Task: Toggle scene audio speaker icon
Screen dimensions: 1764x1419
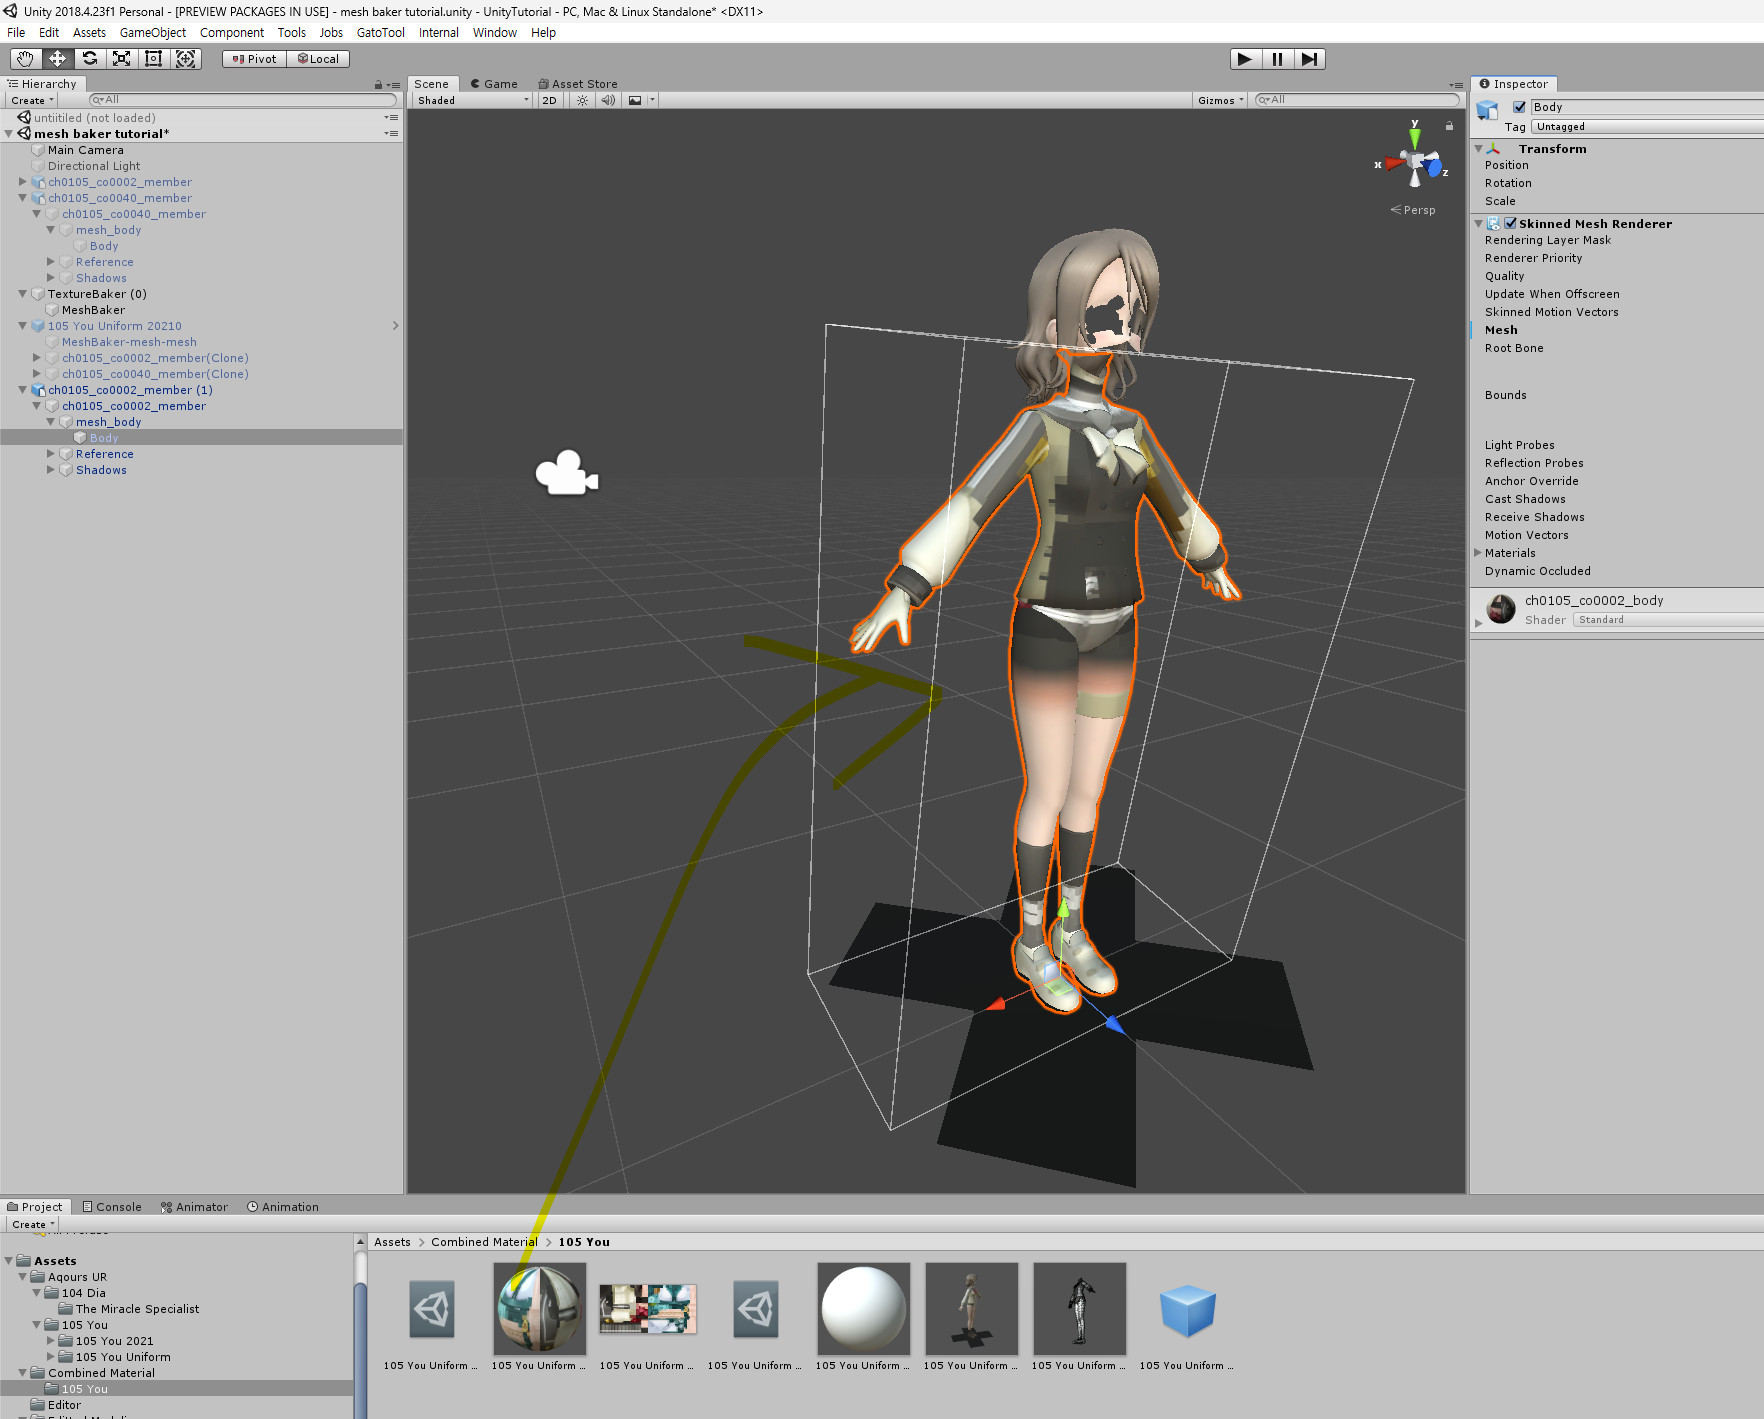Action: [607, 100]
